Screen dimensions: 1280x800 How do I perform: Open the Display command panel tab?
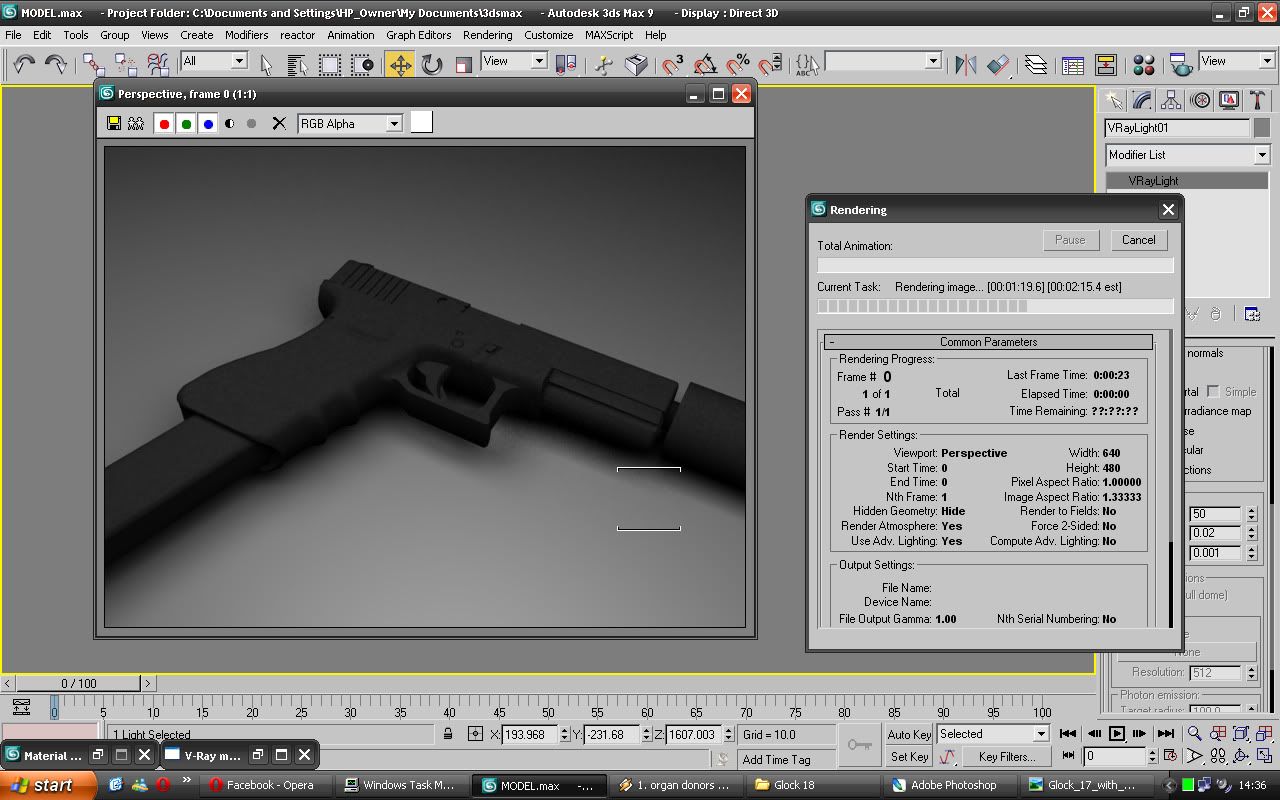(1229, 100)
